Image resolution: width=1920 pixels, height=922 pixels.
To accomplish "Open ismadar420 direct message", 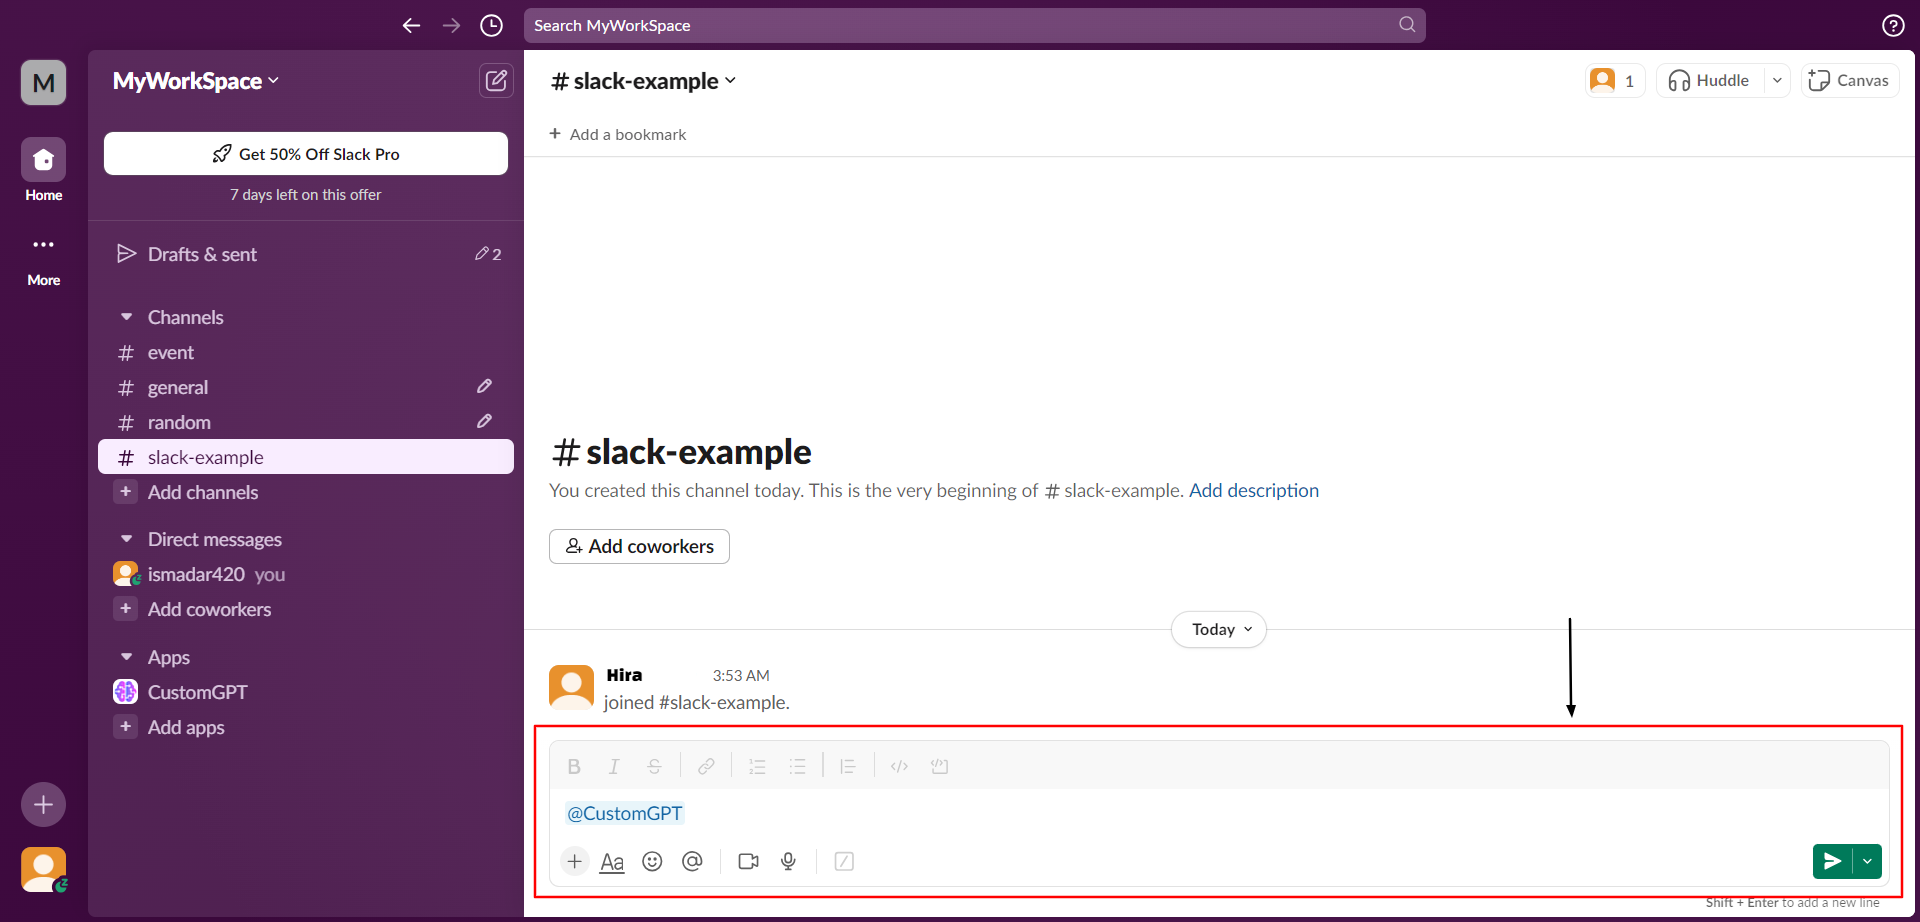I will coord(306,574).
